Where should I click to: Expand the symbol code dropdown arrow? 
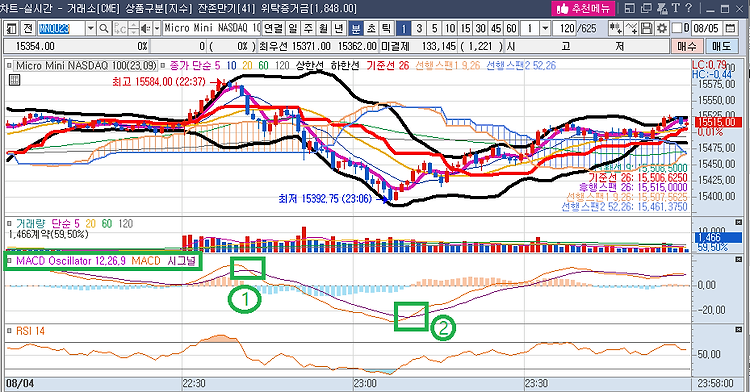click(90, 29)
